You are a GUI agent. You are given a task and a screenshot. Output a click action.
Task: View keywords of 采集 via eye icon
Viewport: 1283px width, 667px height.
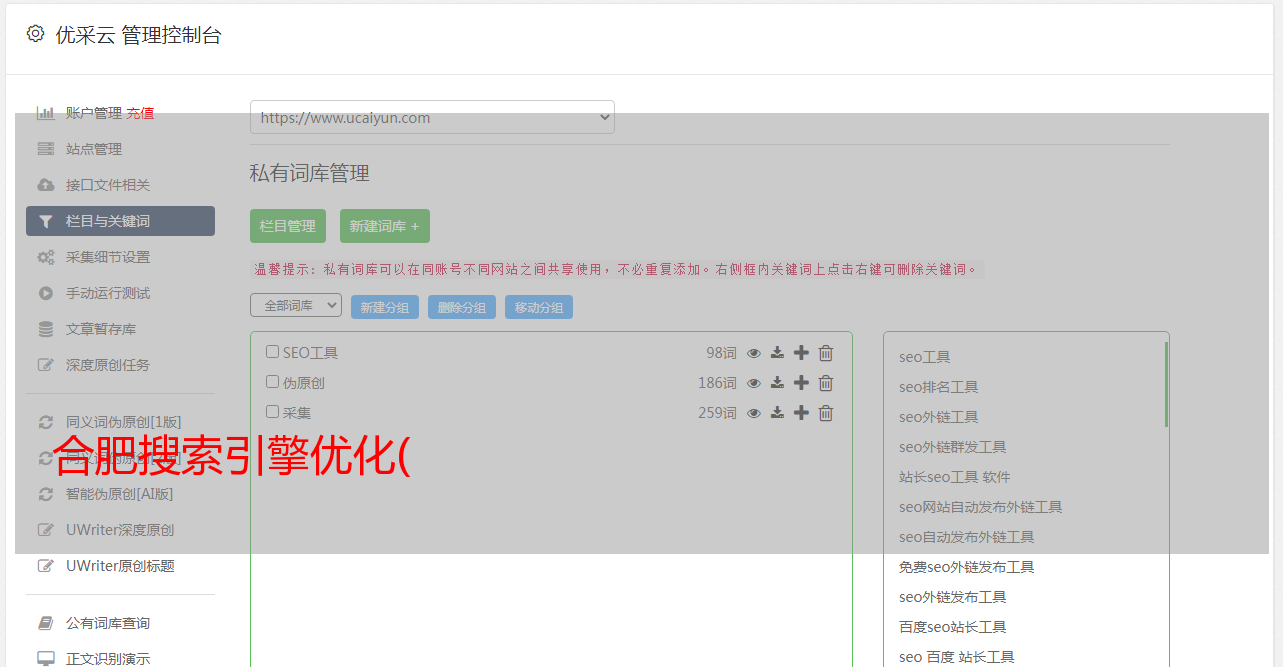754,413
